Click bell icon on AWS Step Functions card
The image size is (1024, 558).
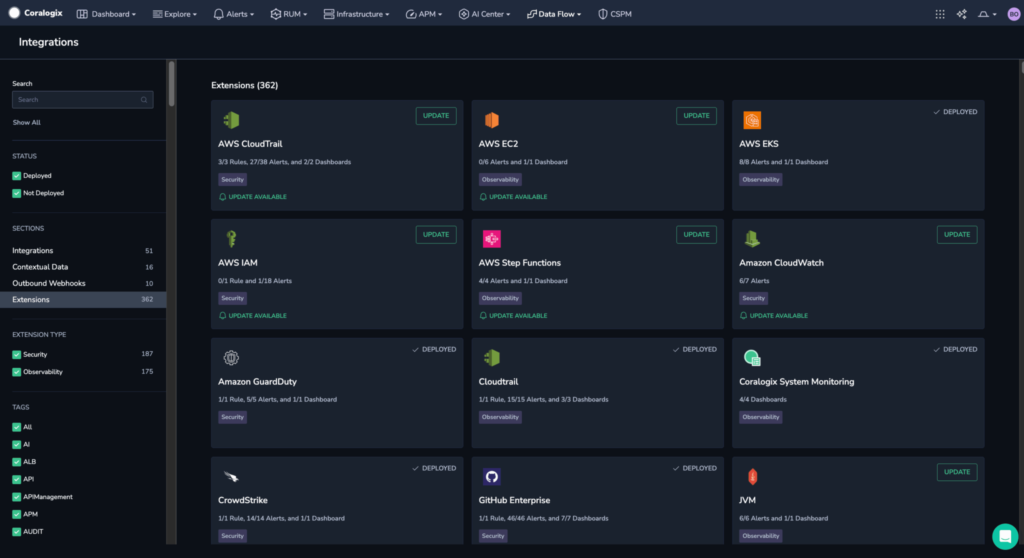coord(483,316)
